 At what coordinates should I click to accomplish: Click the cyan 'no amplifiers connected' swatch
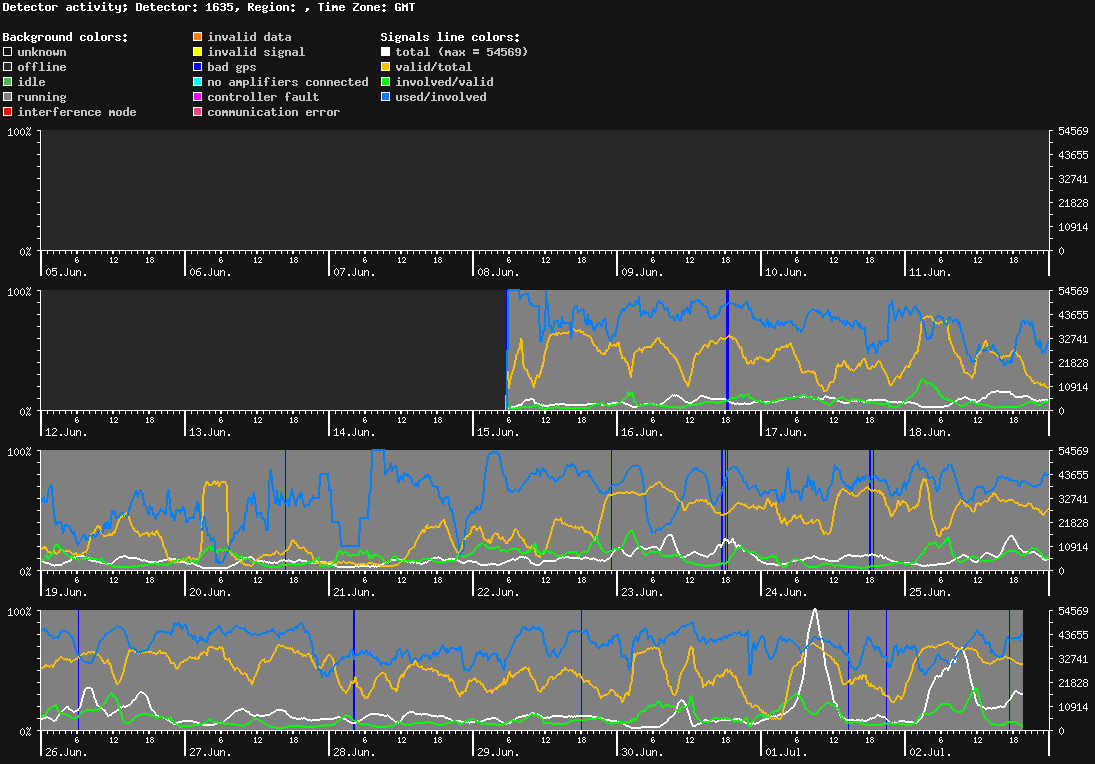coord(198,82)
